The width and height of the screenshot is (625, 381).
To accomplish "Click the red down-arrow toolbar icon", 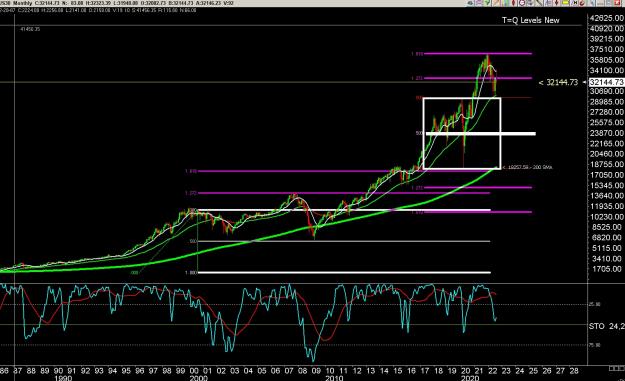I will pyautogui.click(x=556, y=3).
